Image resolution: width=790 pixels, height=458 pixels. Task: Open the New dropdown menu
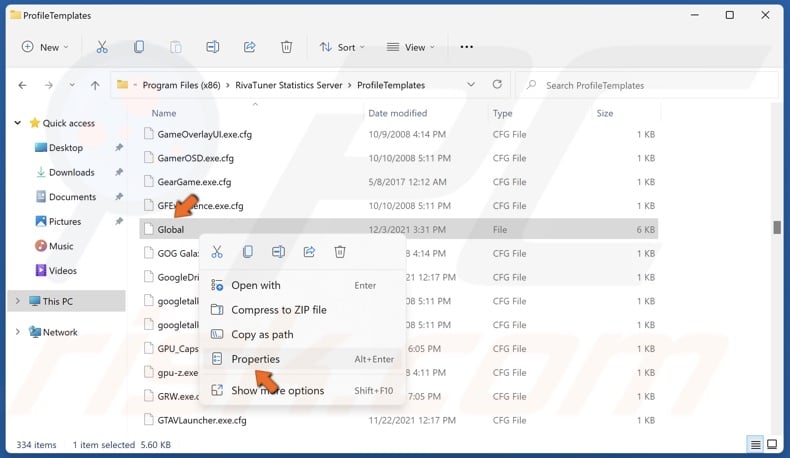tap(45, 47)
